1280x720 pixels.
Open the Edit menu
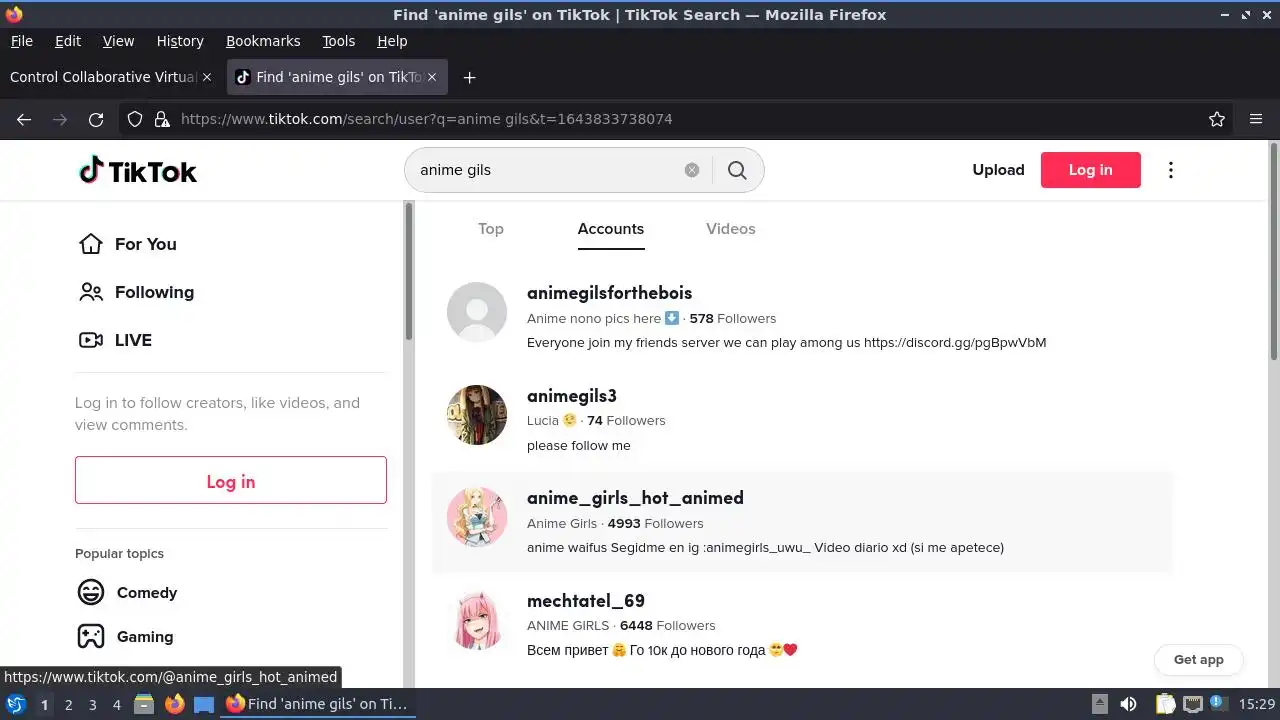point(68,41)
